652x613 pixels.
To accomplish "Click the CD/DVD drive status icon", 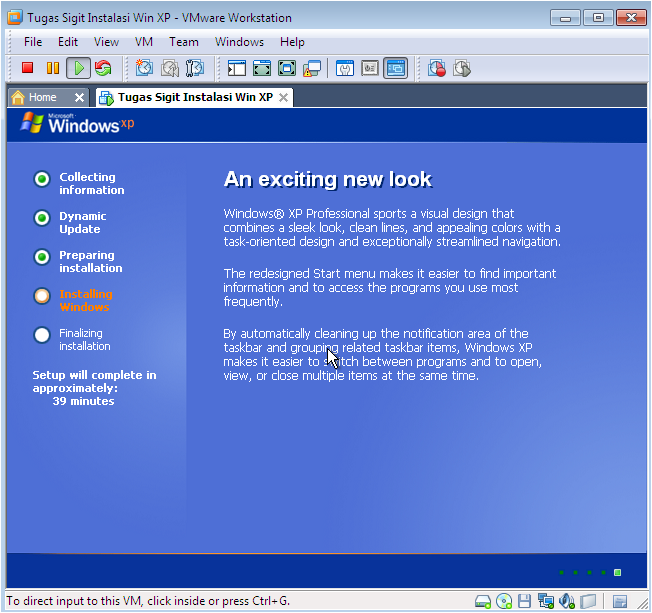I will click(x=504, y=601).
